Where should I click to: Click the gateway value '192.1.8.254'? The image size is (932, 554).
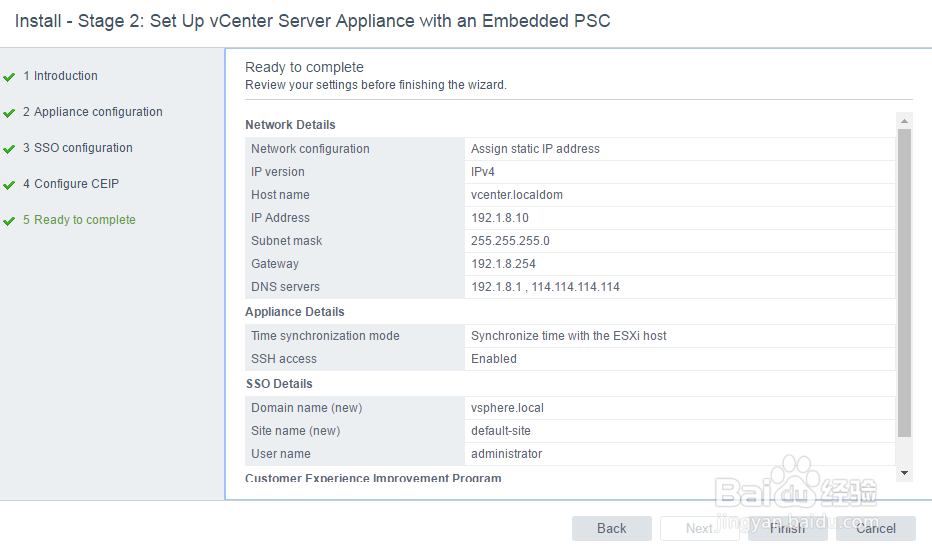point(503,264)
